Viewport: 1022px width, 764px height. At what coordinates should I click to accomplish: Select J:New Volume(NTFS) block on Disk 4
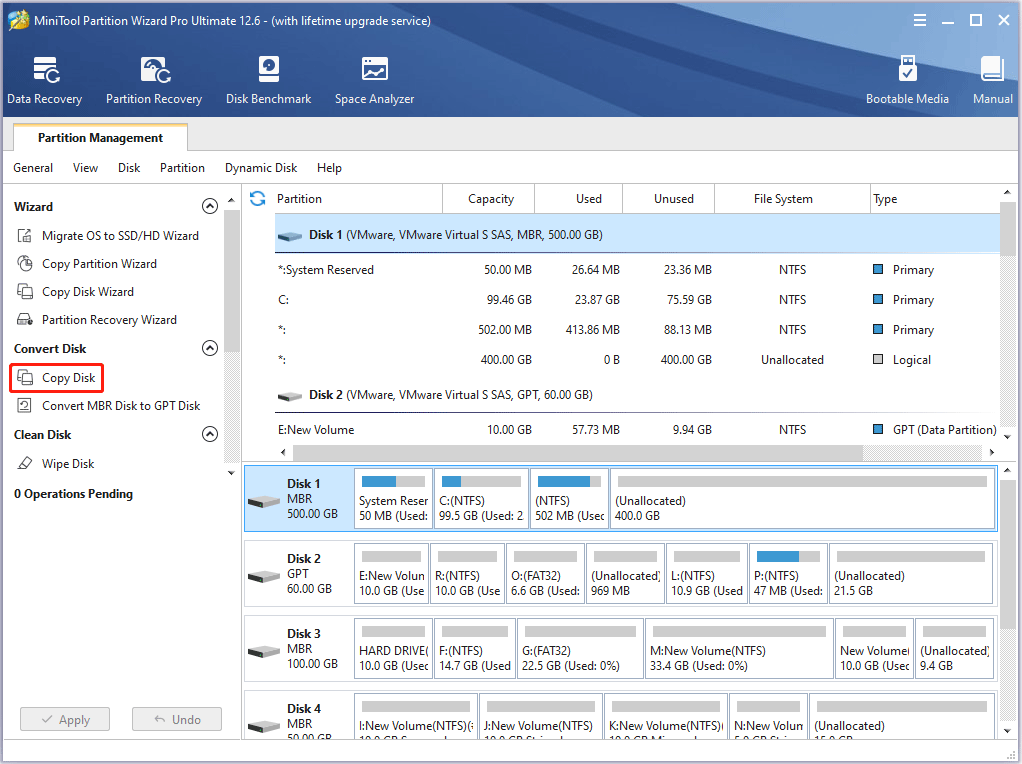(x=541, y=716)
